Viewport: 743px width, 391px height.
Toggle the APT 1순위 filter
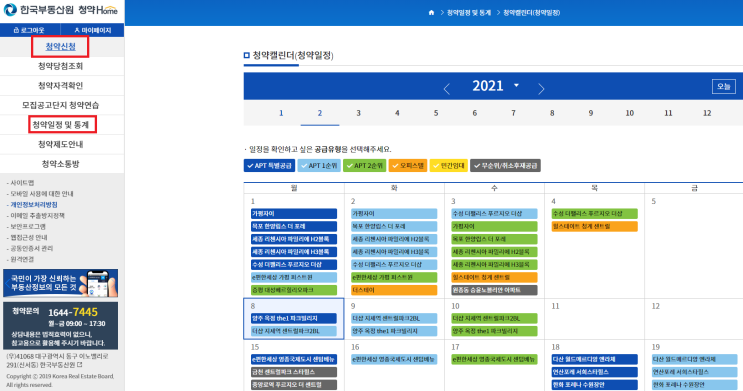(319, 165)
